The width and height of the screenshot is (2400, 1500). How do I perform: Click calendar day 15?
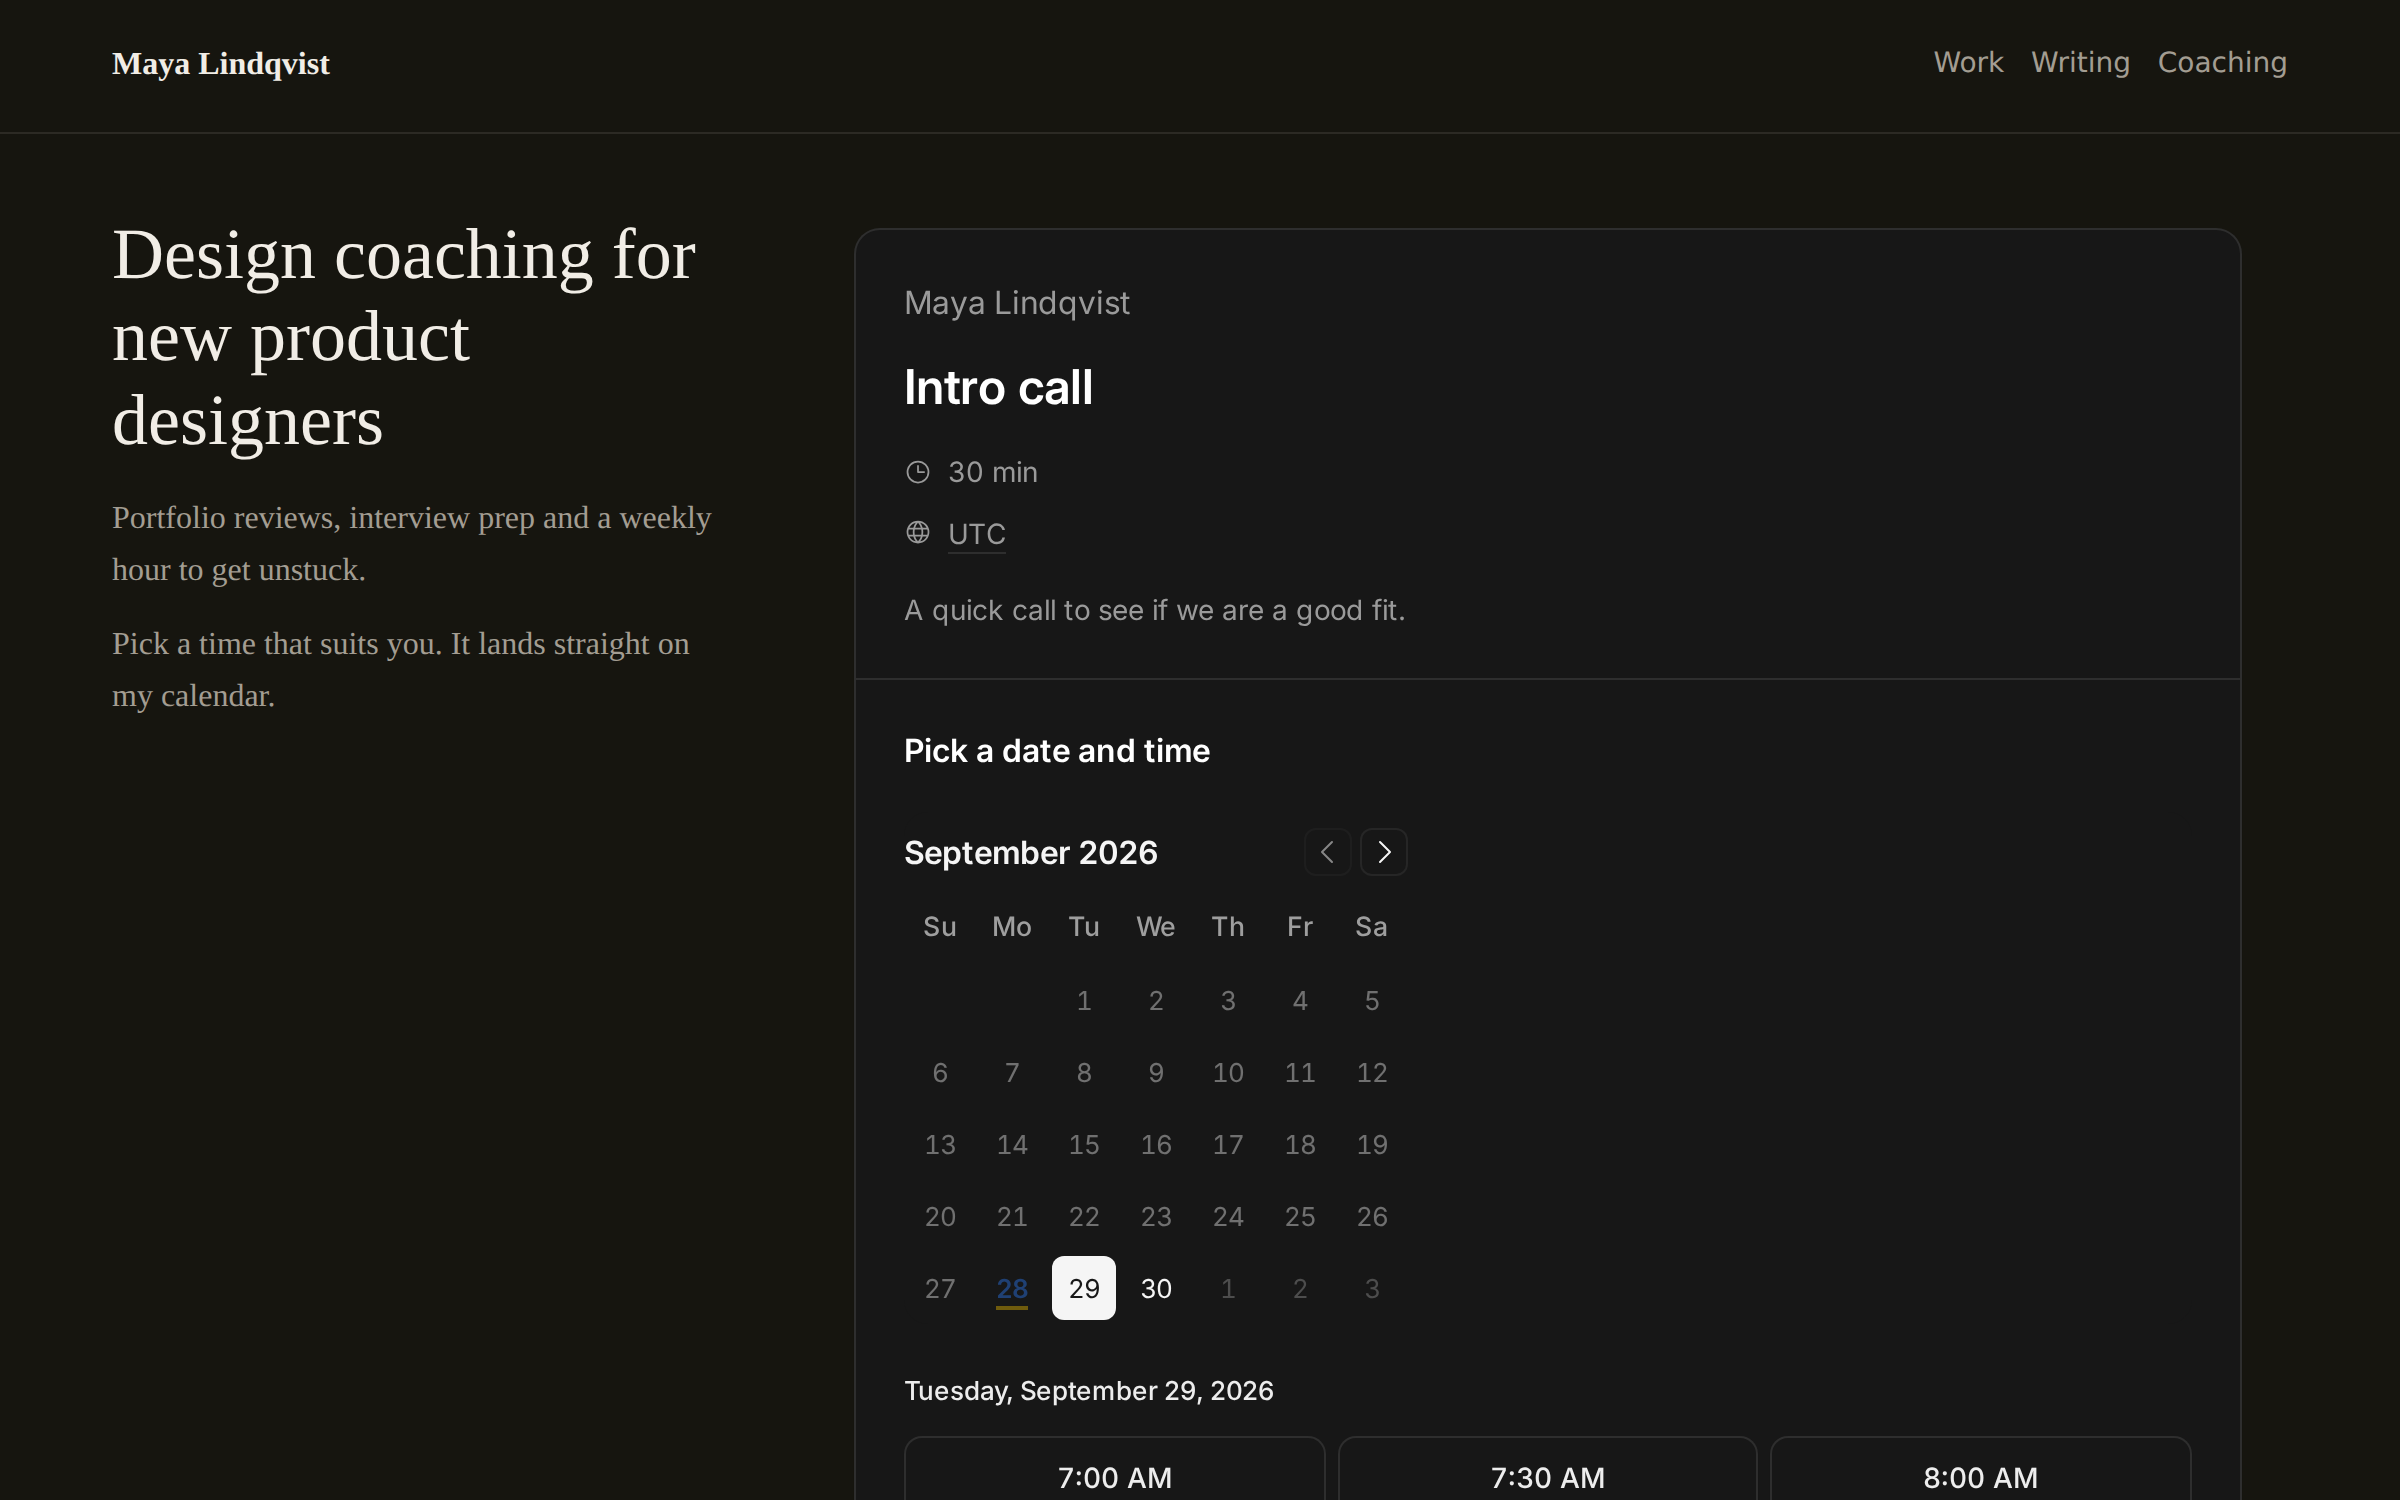click(1084, 1144)
